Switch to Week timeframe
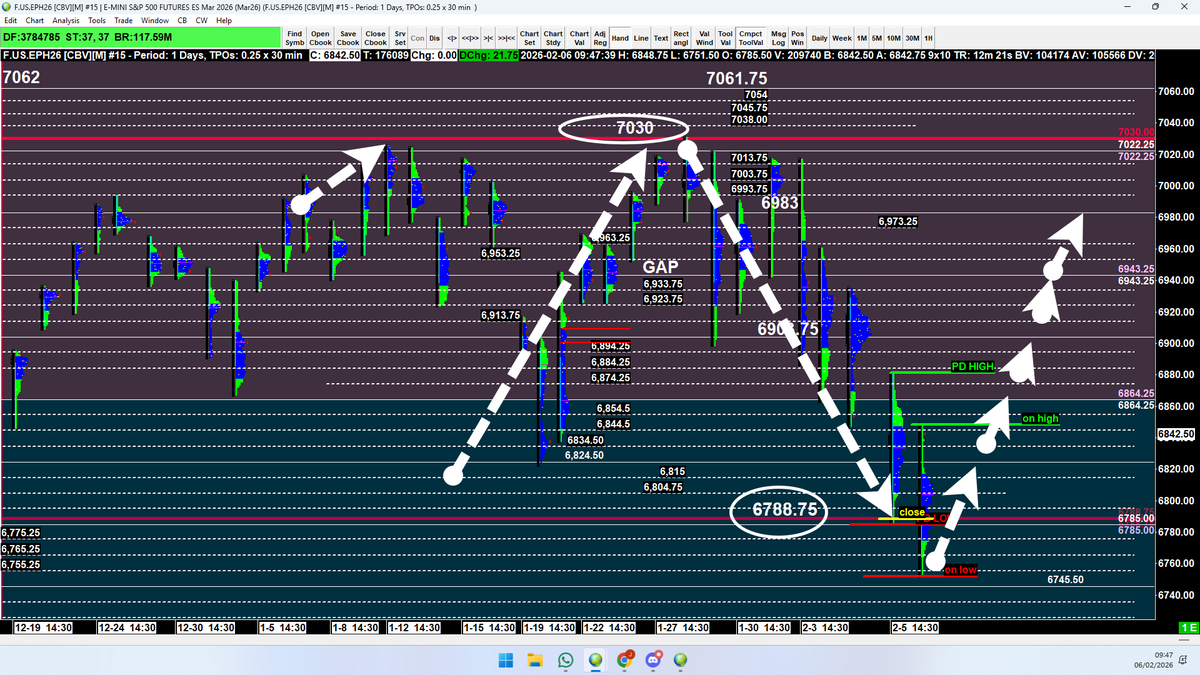 tap(842, 38)
